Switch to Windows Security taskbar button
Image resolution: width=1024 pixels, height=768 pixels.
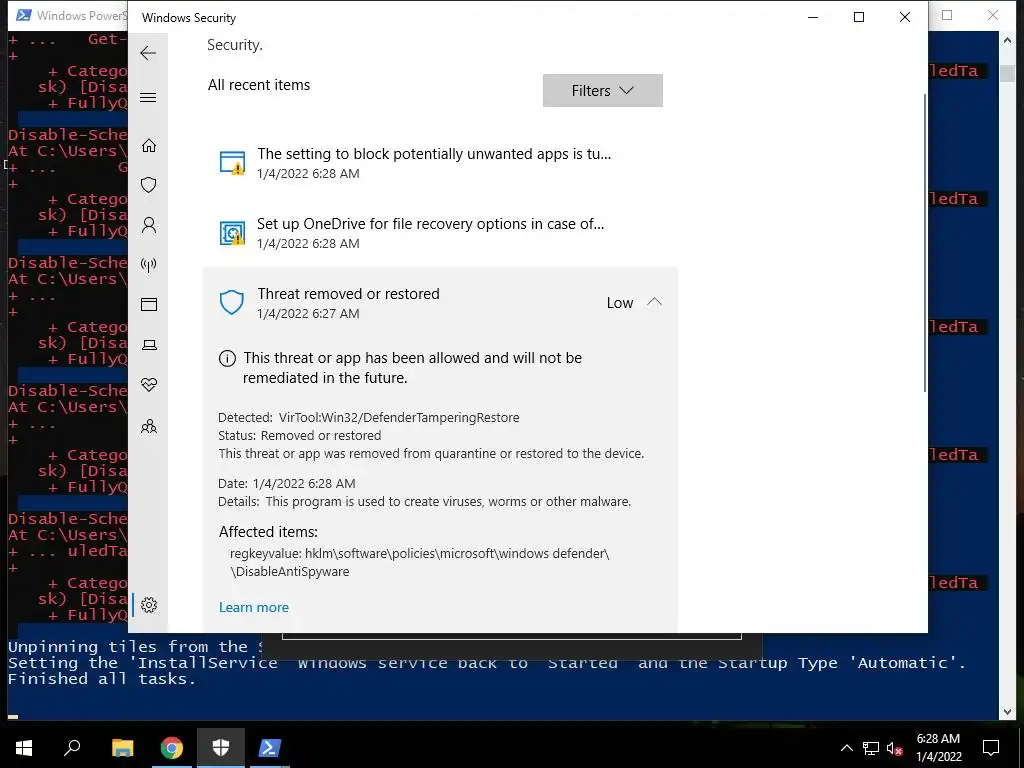(221, 748)
